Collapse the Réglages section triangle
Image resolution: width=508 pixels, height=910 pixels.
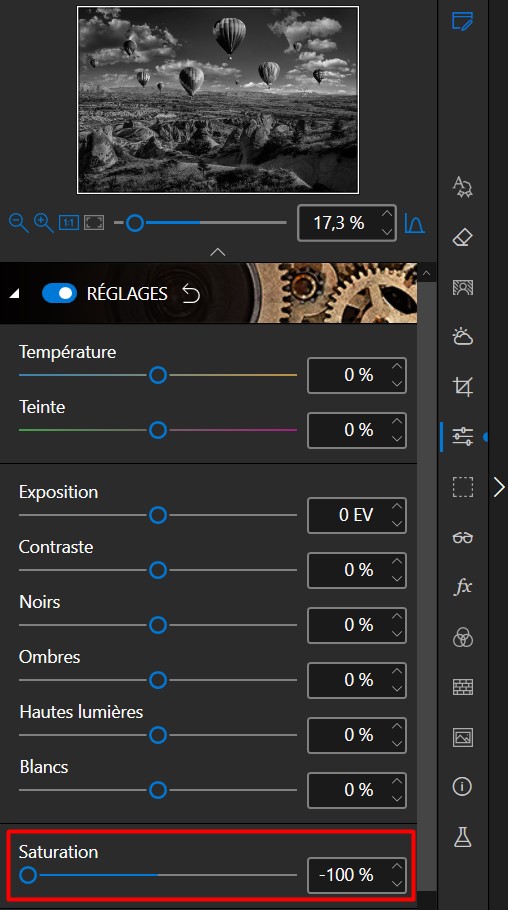tap(15, 294)
